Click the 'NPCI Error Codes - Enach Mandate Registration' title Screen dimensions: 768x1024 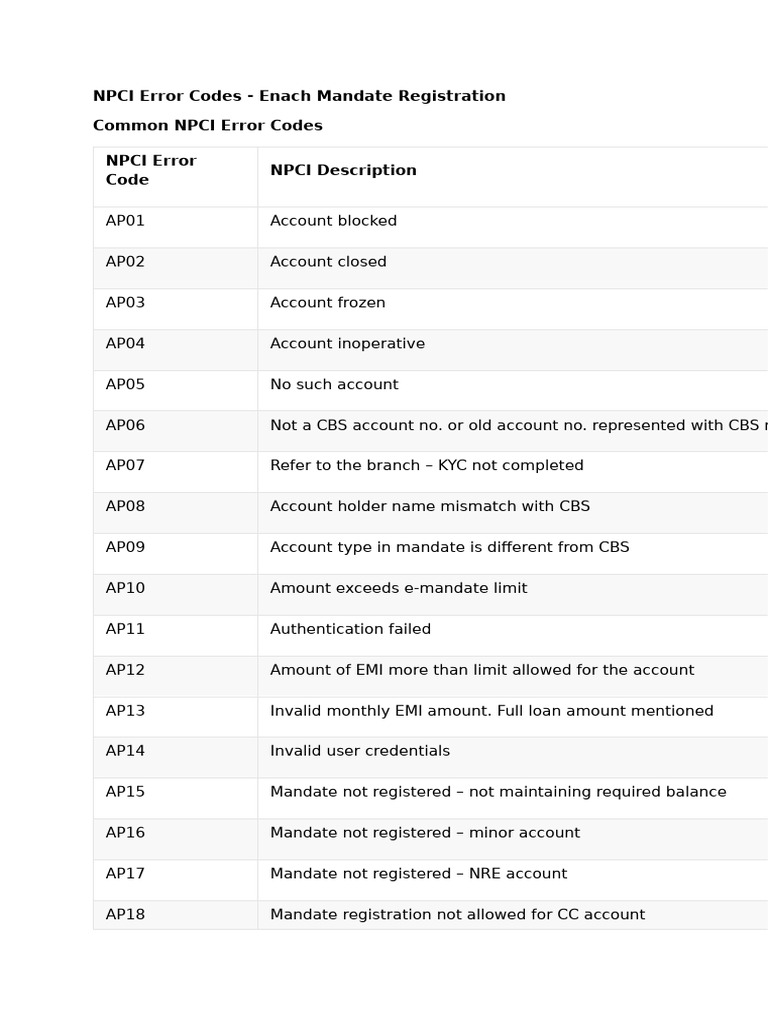click(299, 96)
